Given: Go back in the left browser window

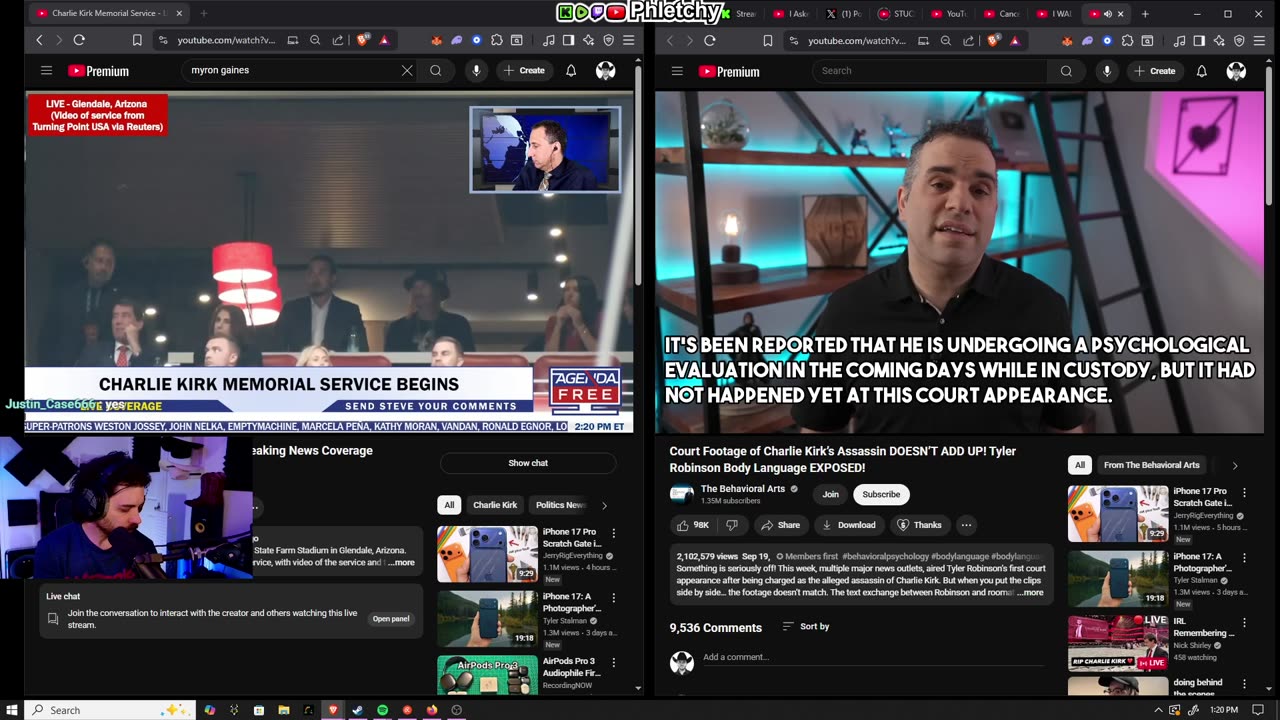Looking at the screenshot, I should pos(39,40).
